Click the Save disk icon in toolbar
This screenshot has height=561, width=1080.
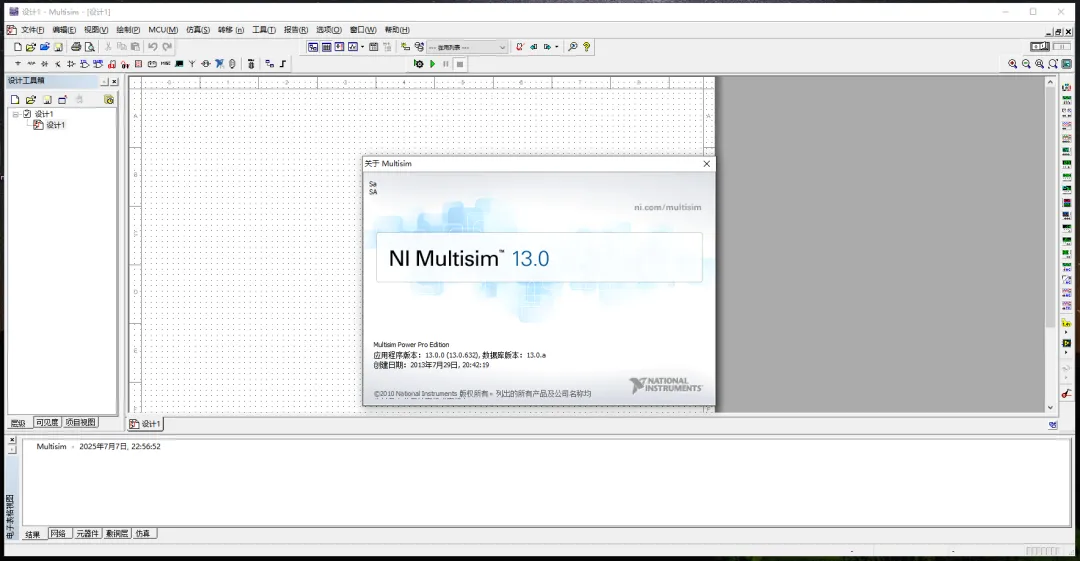pos(59,47)
